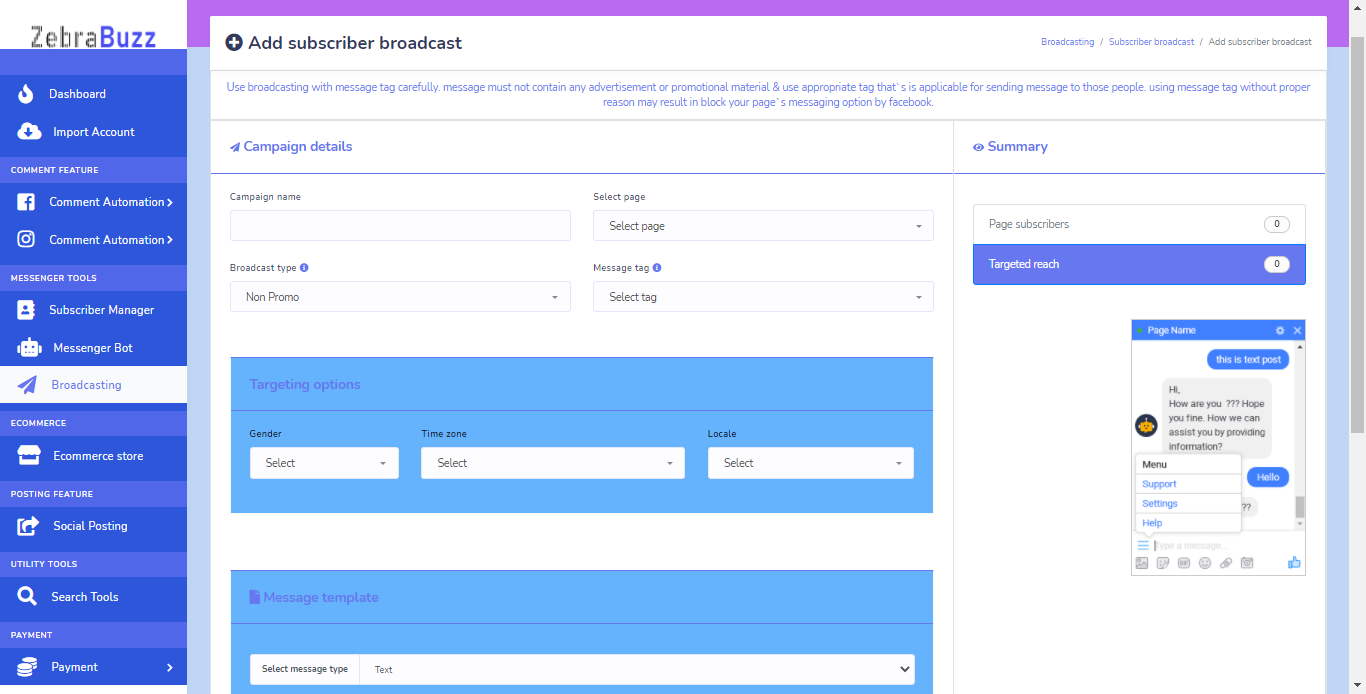The width and height of the screenshot is (1366, 694).
Task: Click the Facebook icon for Comment Automation
Action: 26,202
